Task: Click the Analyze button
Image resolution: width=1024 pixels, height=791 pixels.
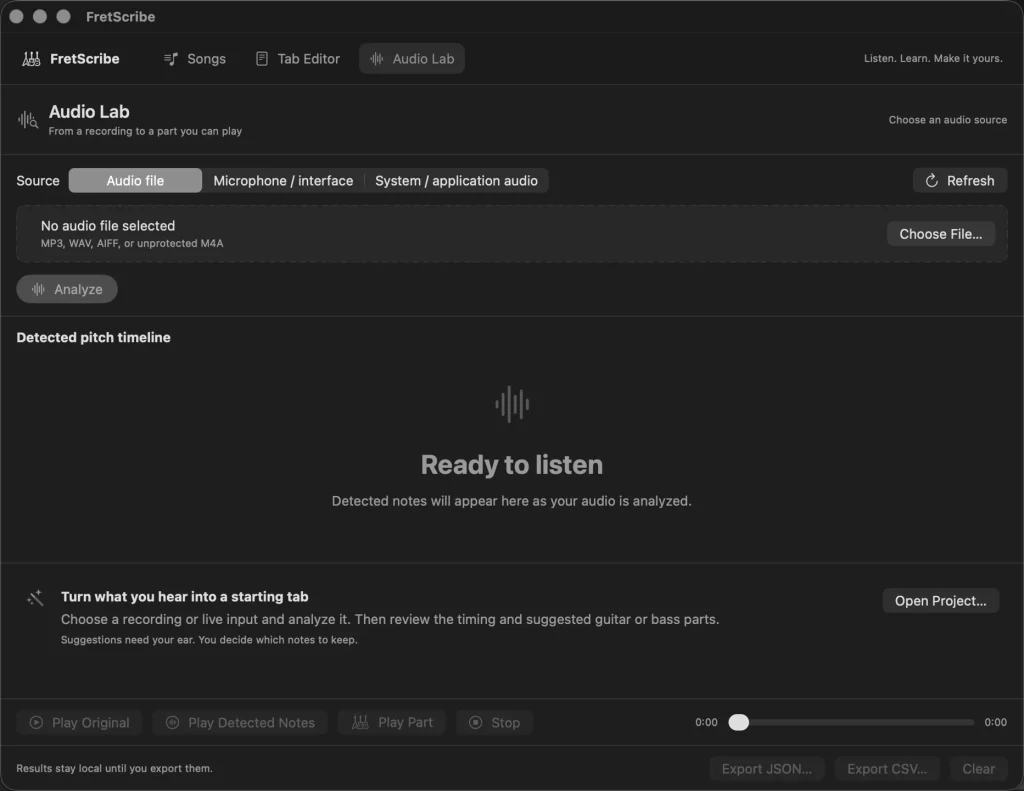Action: pos(67,289)
